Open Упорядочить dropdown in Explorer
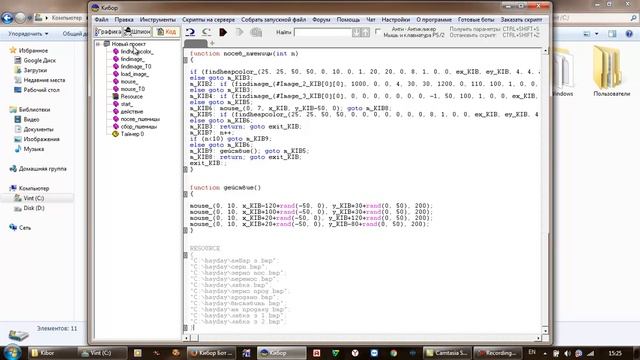 pyautogui.click(x=28, y=34)
